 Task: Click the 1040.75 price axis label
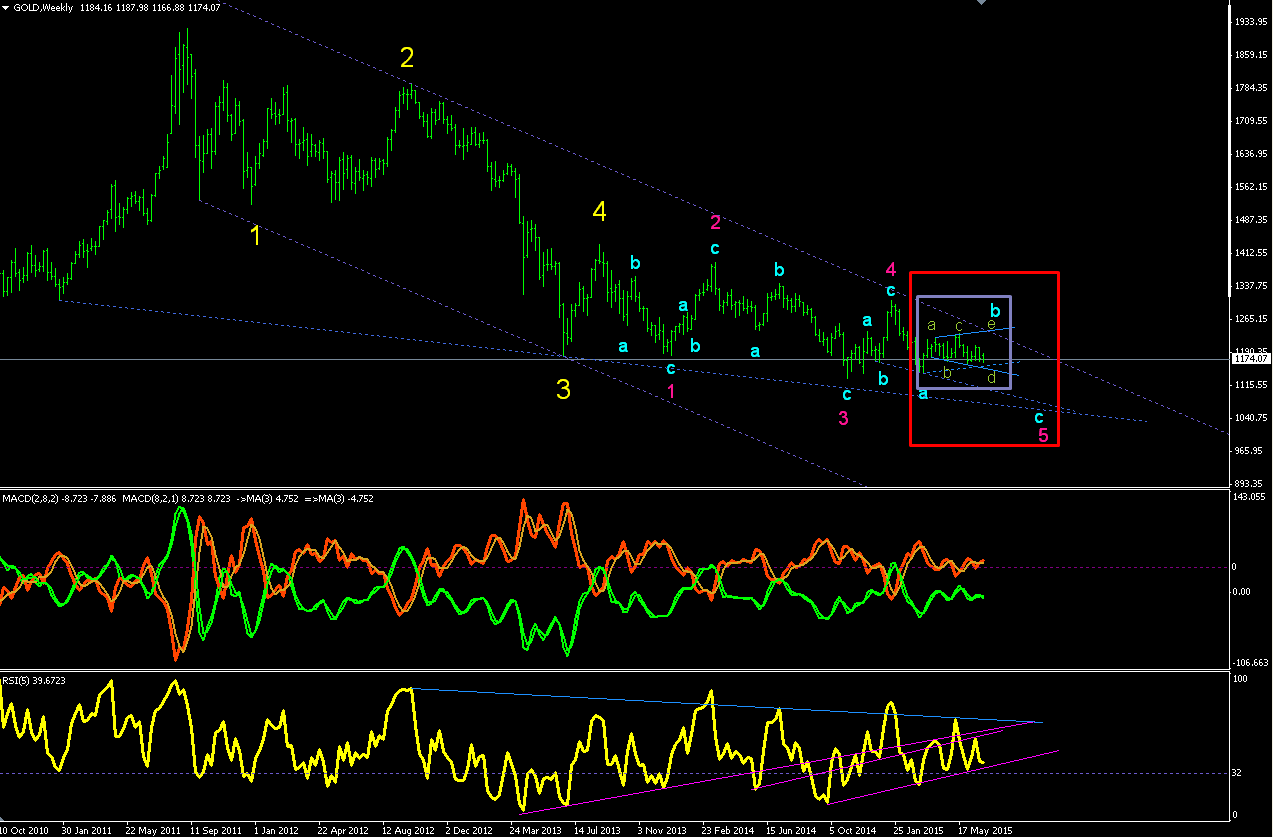(1249, 418)
